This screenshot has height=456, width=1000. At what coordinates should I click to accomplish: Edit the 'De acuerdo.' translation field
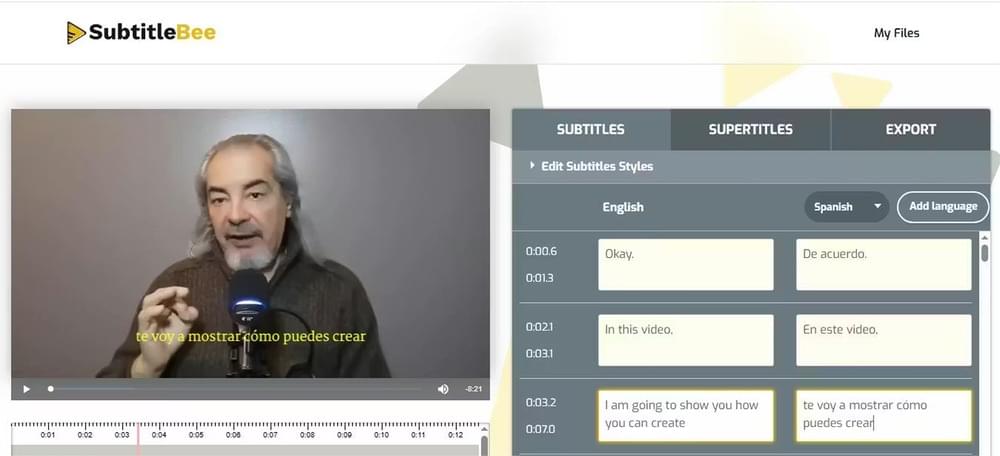(883, 265)
